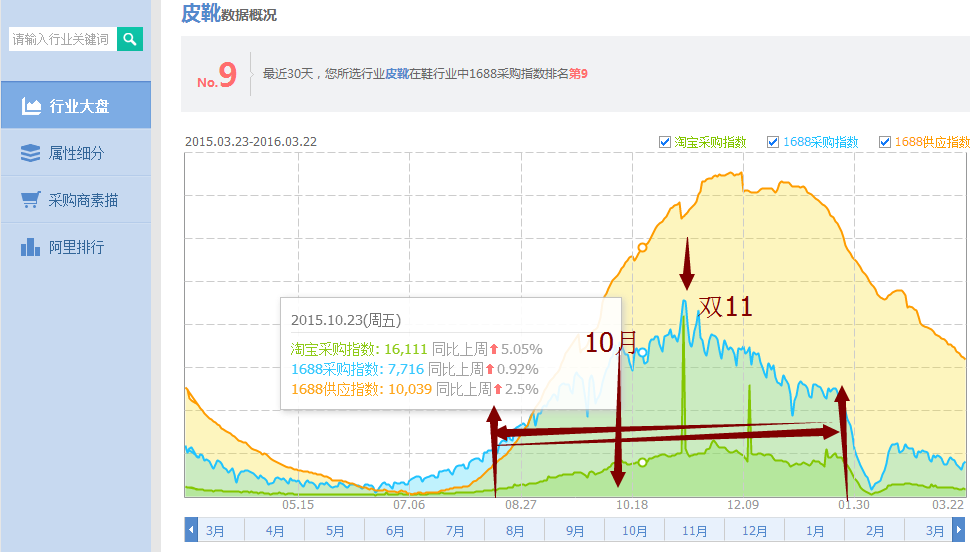The height and width of the screenshot is (552, 970).
Task: Toggle 淘宝采购指数 checkbox
Action: 665,142
